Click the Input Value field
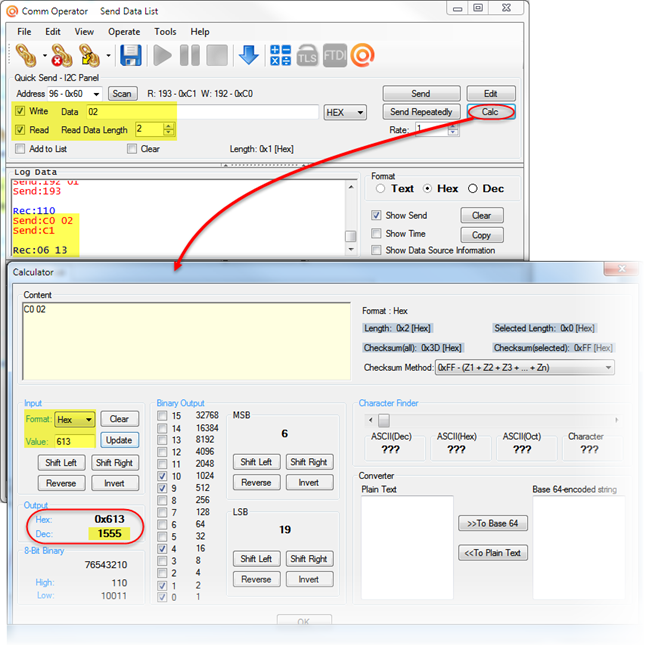This screenshot has height=646, width=646. tap(75, 441)
